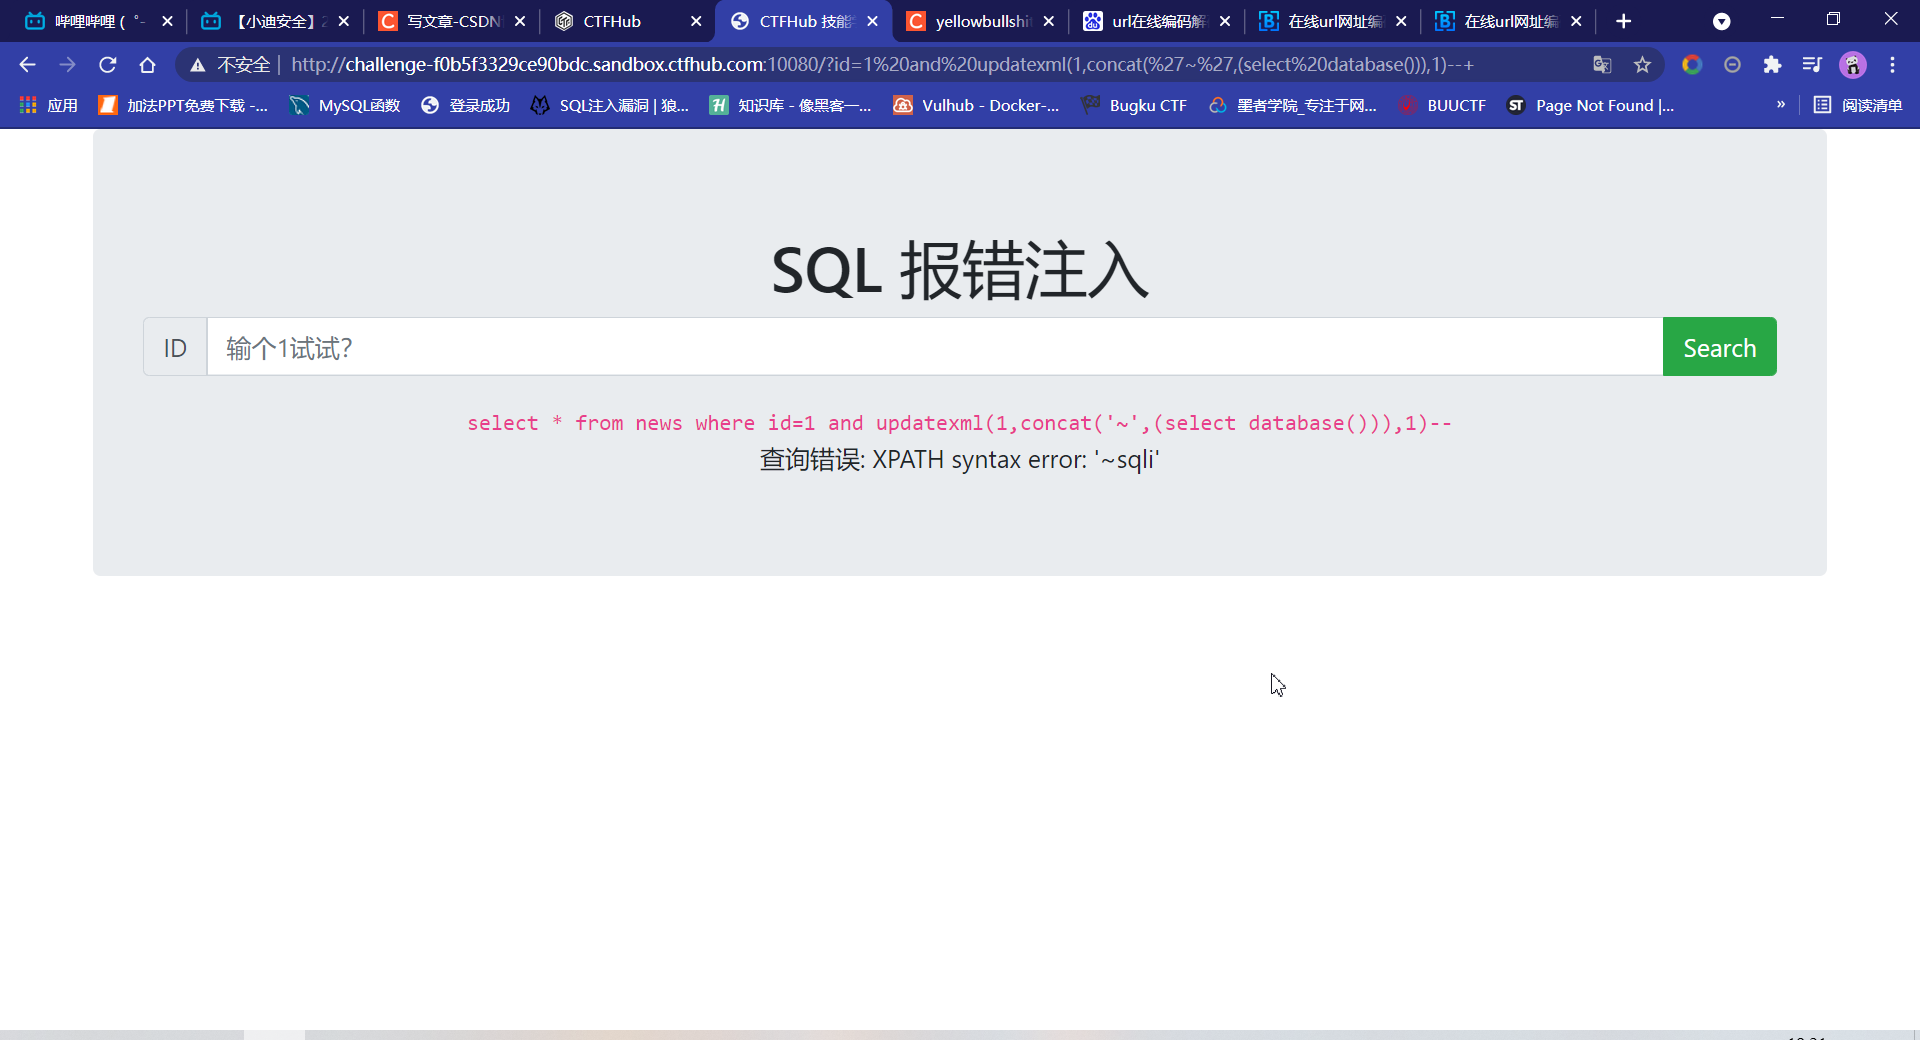Open the Chrome three-dot menu

click(x=1892, y=65)
